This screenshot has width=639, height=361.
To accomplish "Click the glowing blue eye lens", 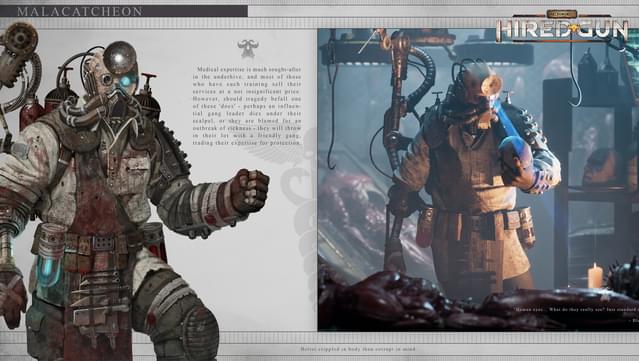I will 126,80.
